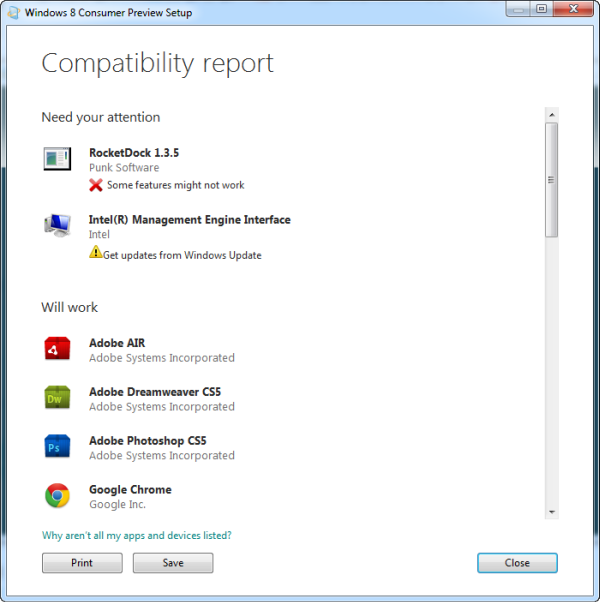
Task: Click the scrollbar down arrow
Action: (x=552, y=512)
